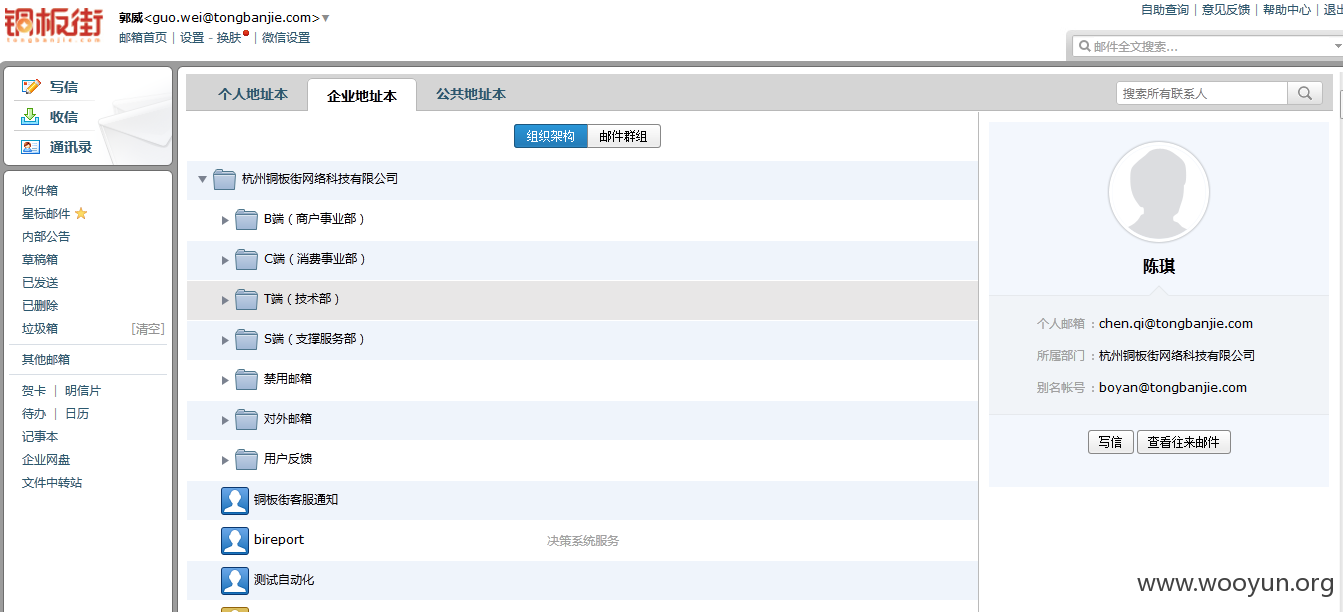Click the contacts card icon

[31, 147]
